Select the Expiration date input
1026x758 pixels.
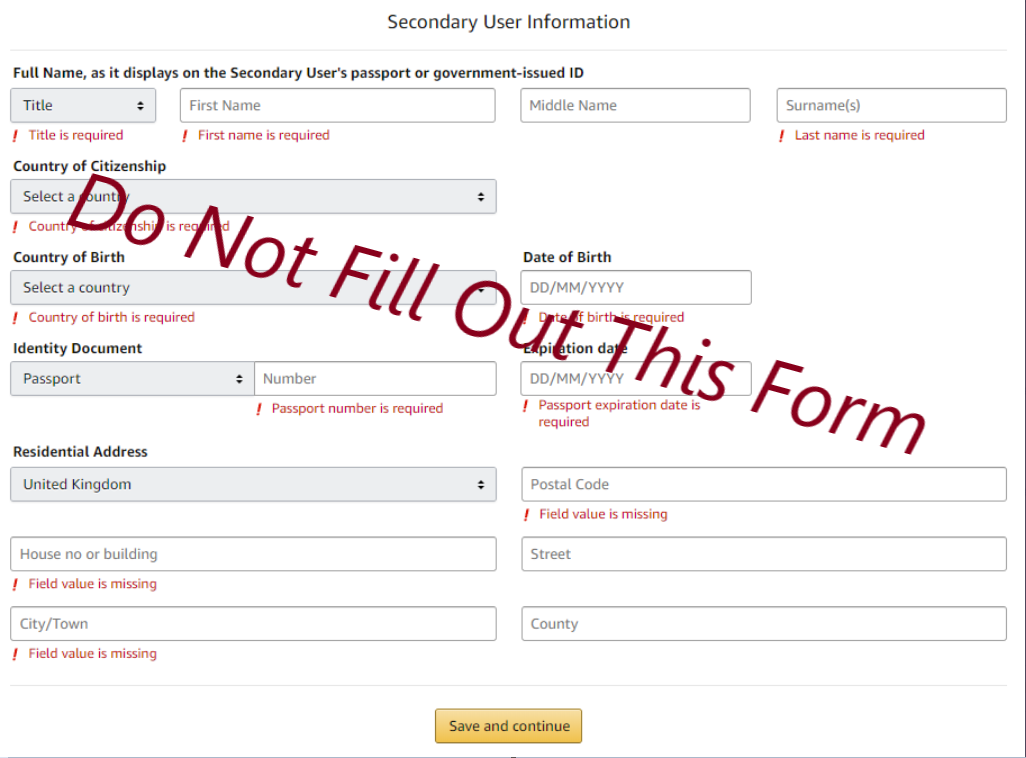636,379
